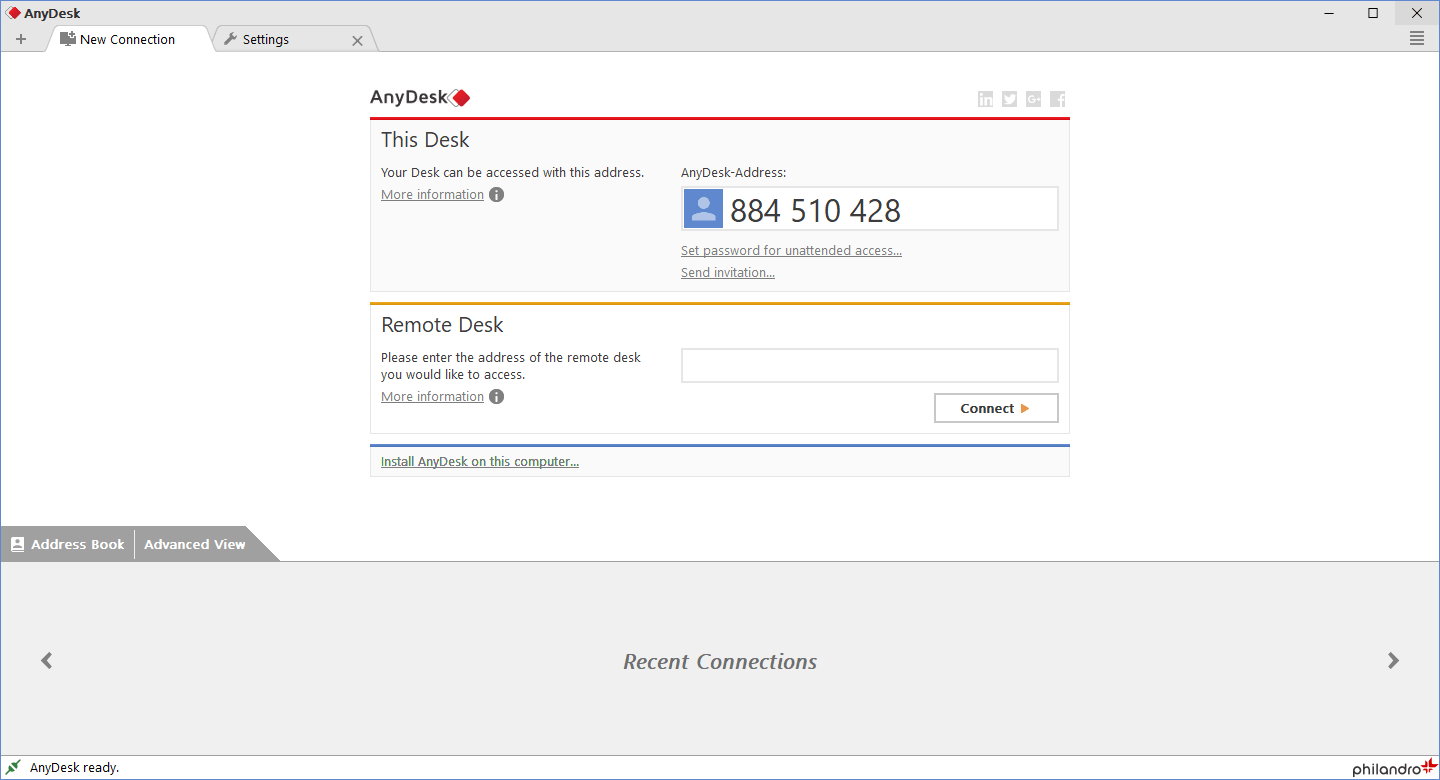Click the connection status icon in status bar
This screenshot has width=1440, height=780.
[x=12, y=766]
